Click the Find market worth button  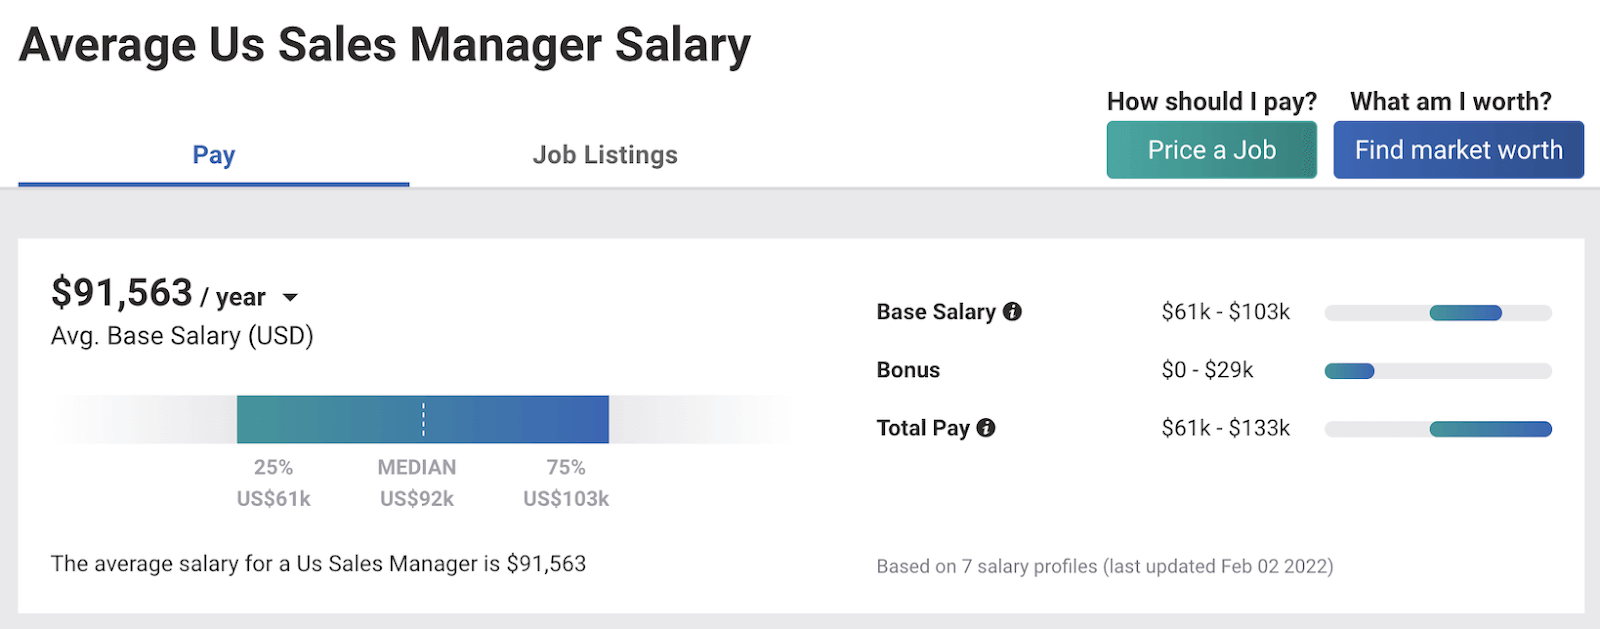[1458, 149]
